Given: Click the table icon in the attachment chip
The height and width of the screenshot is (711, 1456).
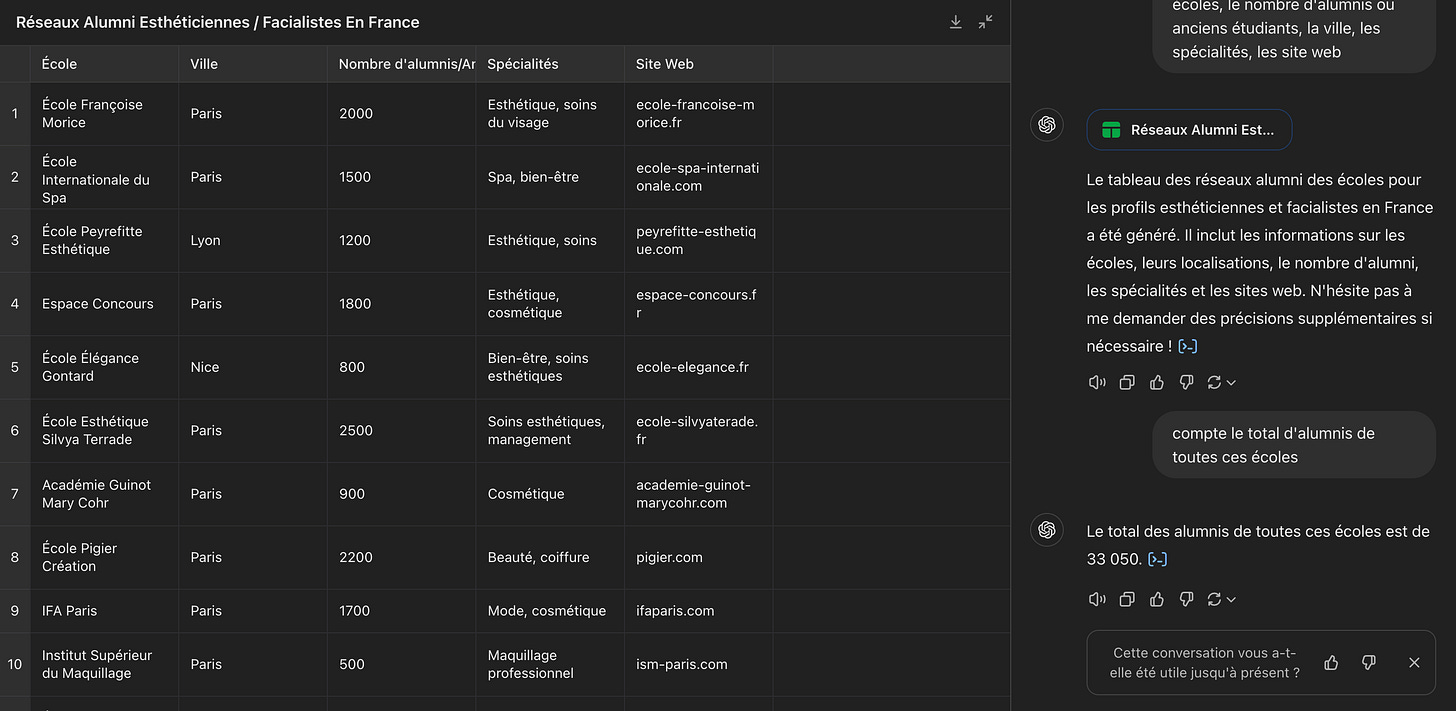Looking at the screenshot, I should click(1110, 130).
